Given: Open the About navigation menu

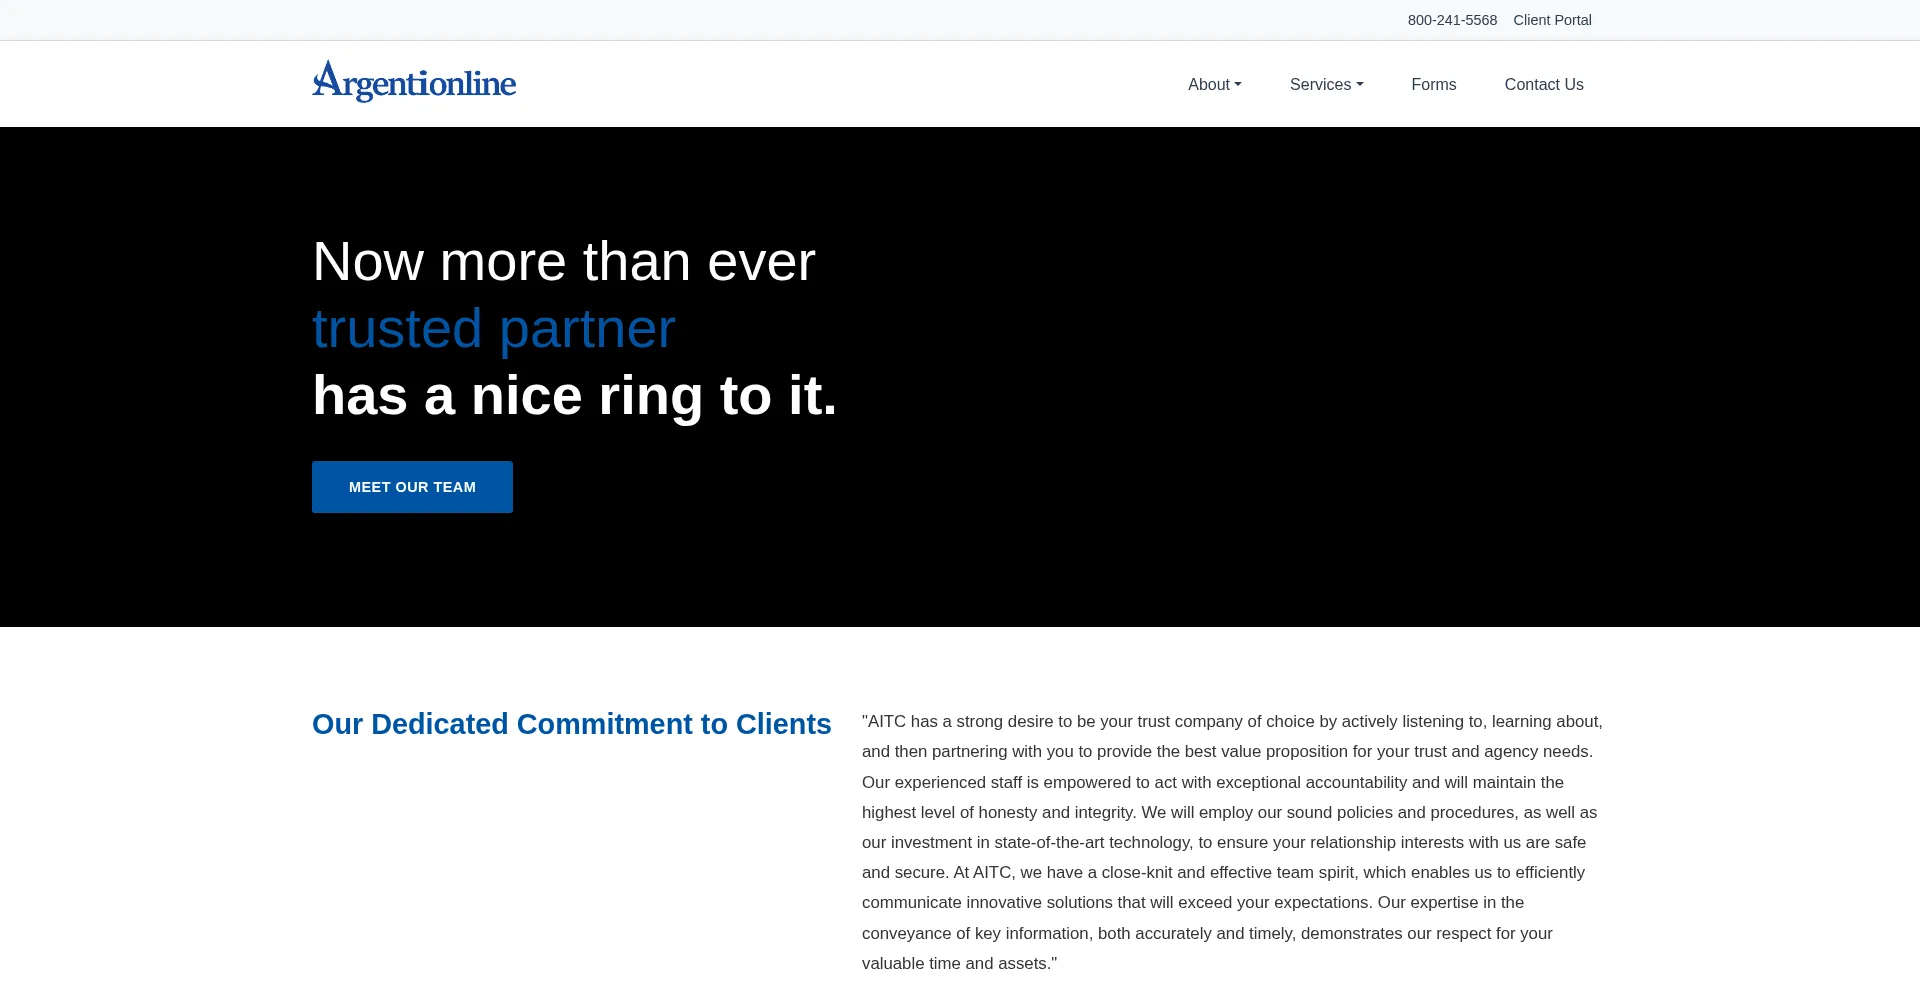Looking at the screenshot, I should 1209,85.
